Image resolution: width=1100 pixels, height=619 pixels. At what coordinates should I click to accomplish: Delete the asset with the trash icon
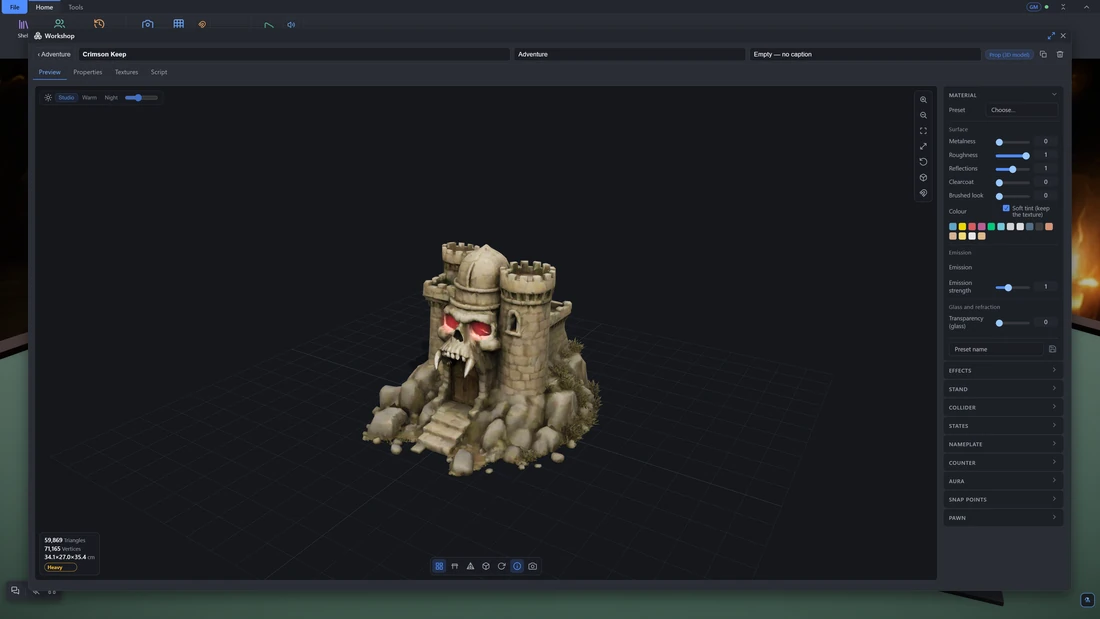(1060, 54)
